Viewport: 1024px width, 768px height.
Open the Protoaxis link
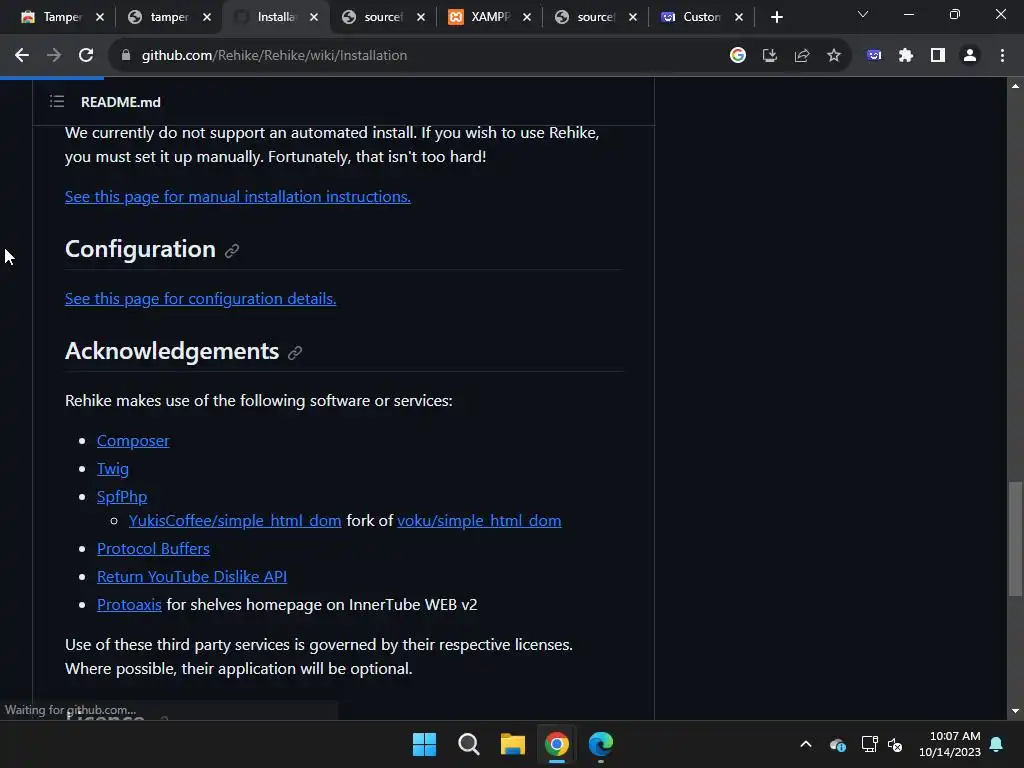[129, 605]
